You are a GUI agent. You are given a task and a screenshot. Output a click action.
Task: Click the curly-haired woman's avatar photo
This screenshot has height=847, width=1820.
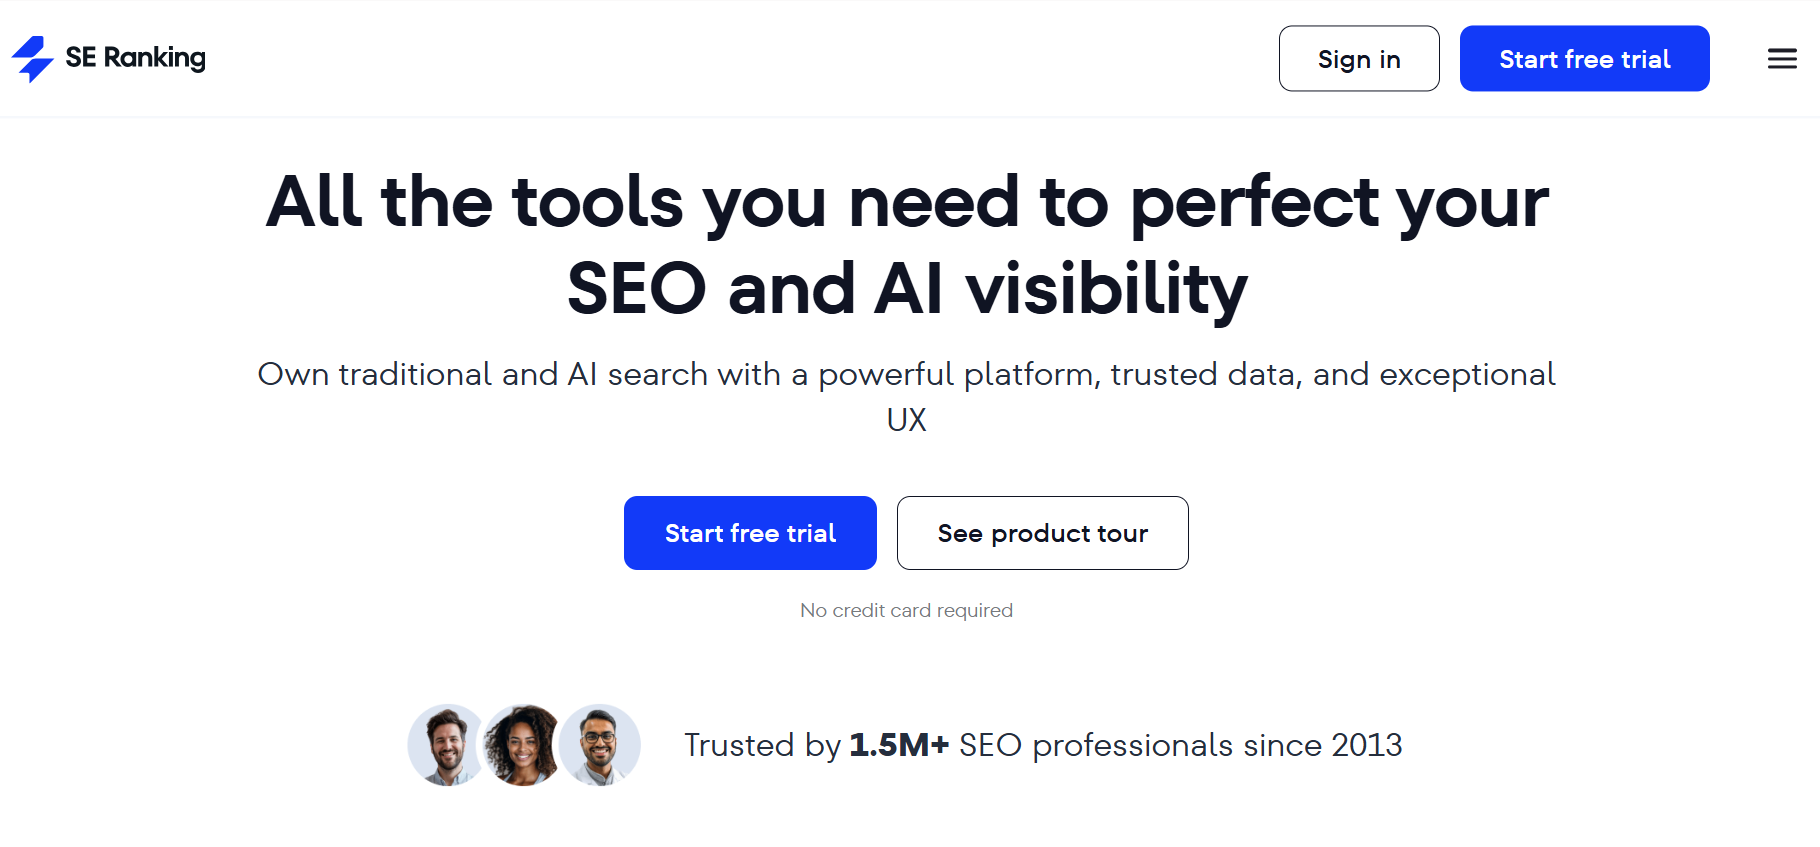522,745
